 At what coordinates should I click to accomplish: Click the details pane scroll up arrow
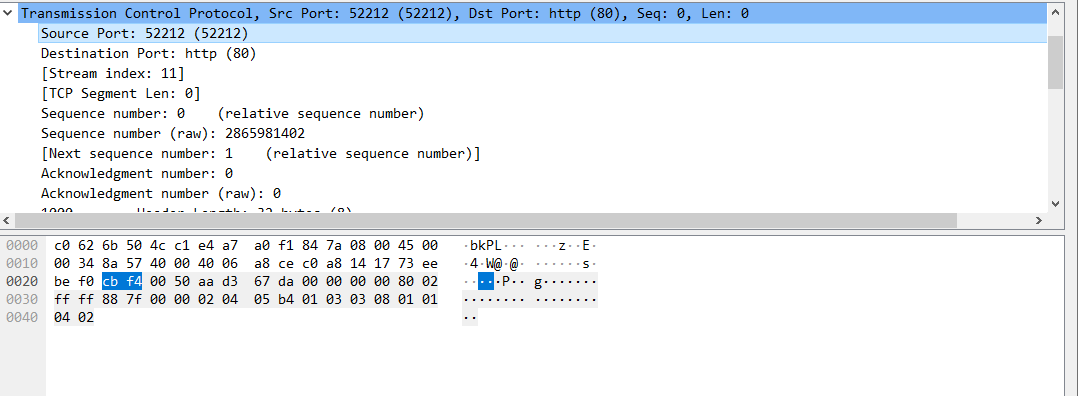[1056, 12]
